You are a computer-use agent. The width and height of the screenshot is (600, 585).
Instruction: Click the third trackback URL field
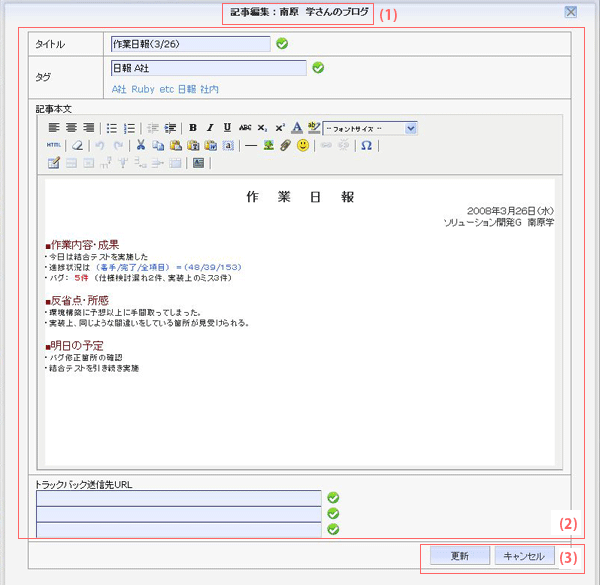(179, 530)
